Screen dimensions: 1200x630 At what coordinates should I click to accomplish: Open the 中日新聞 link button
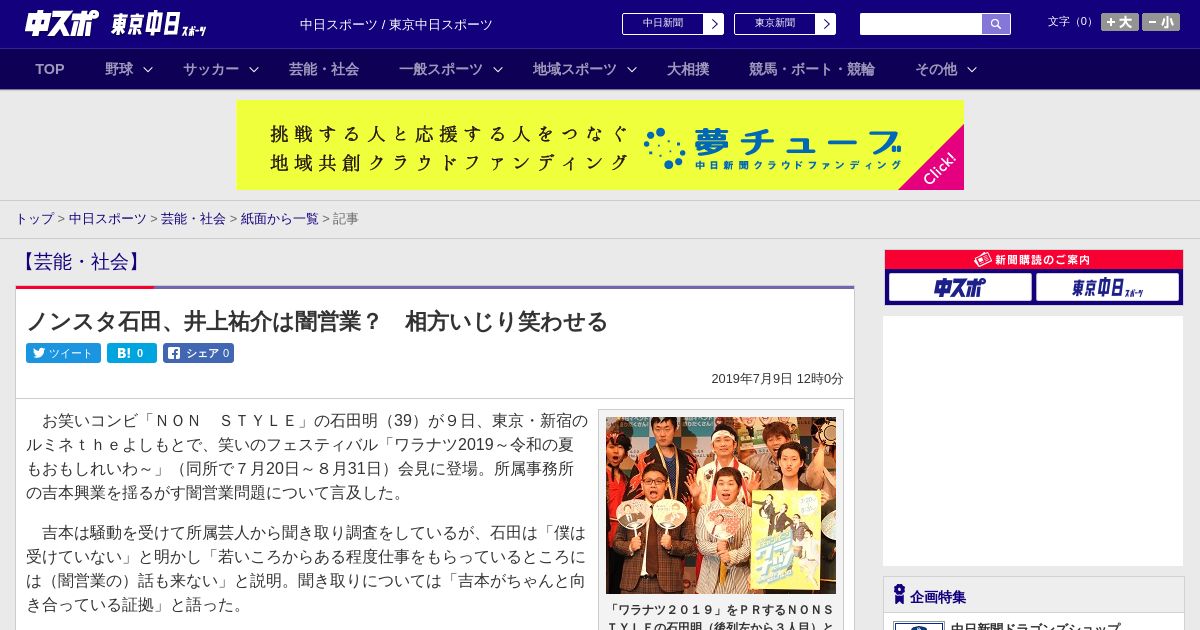point(663,23)
